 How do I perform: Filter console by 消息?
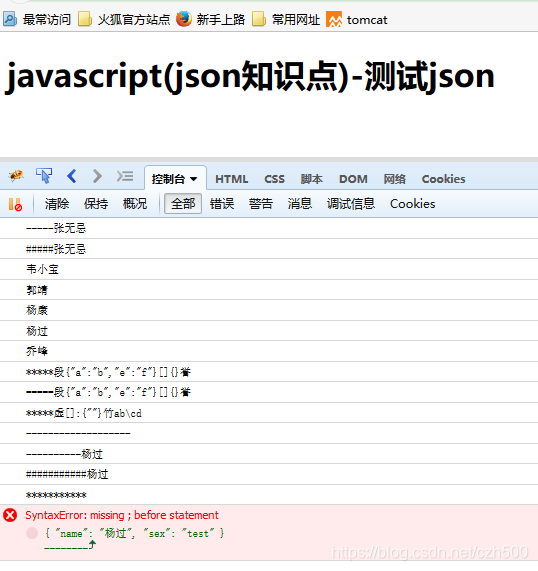coord(299,204)
